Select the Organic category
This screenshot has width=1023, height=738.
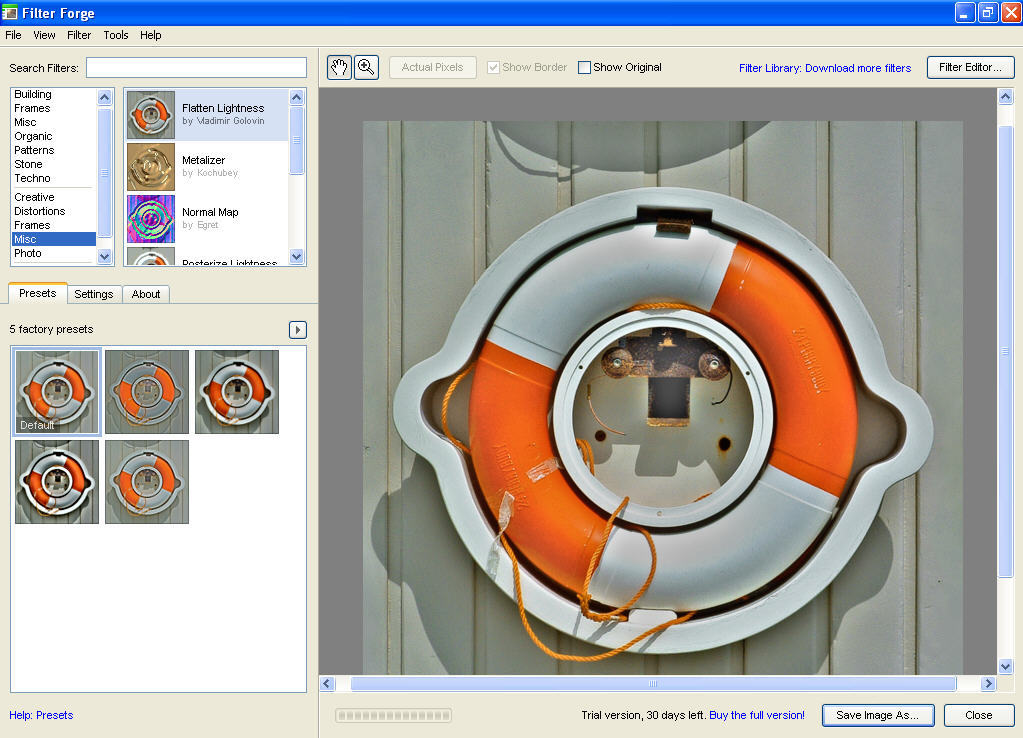point(33,136)
